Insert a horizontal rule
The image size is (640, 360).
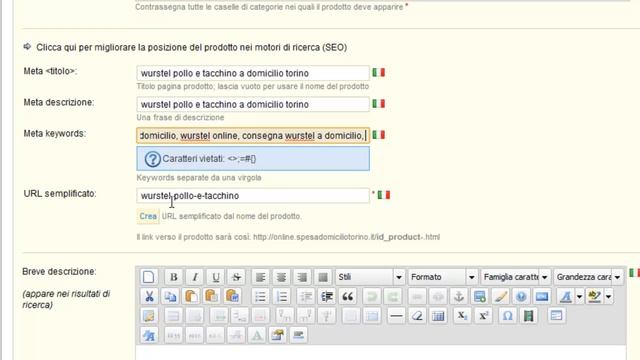click(x=396, y=316)
